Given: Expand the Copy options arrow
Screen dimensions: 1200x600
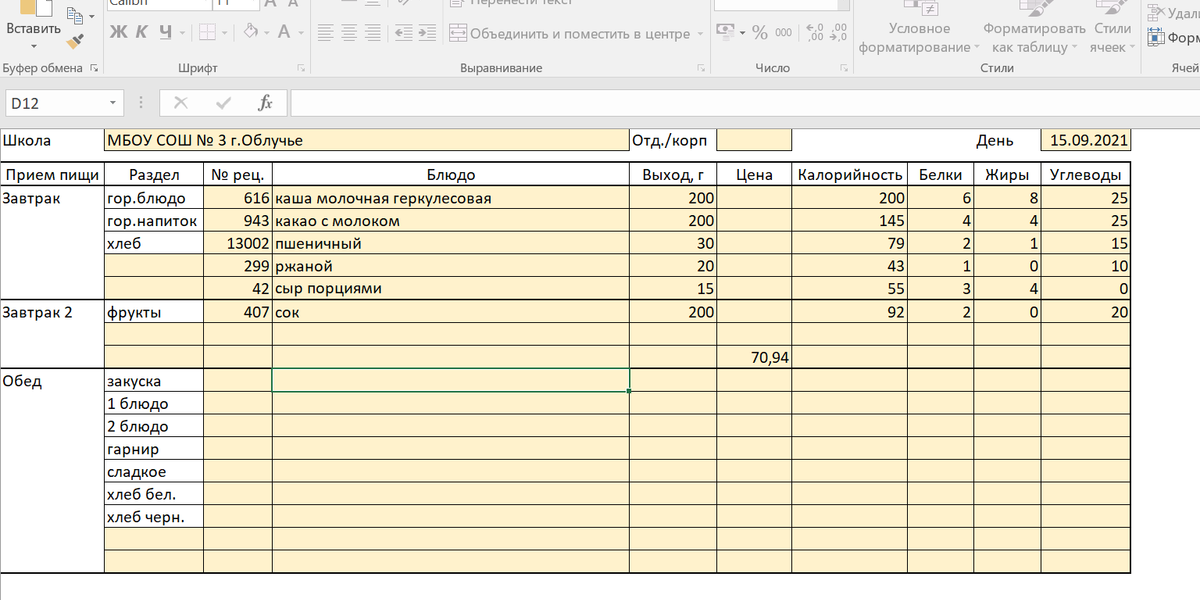Looking at the screenshot, I should tap(91, 17).
